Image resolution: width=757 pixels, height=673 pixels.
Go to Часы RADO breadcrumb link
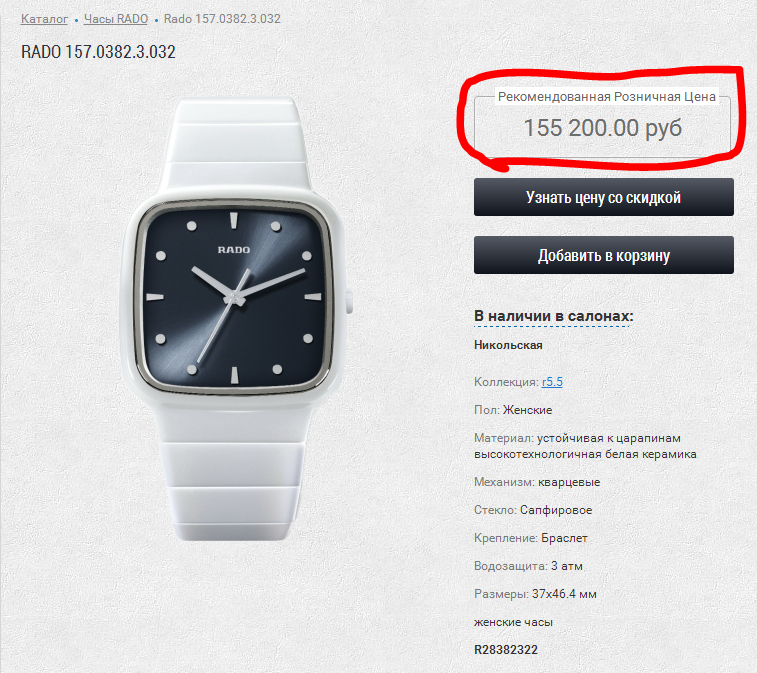(x=116, y=19)
